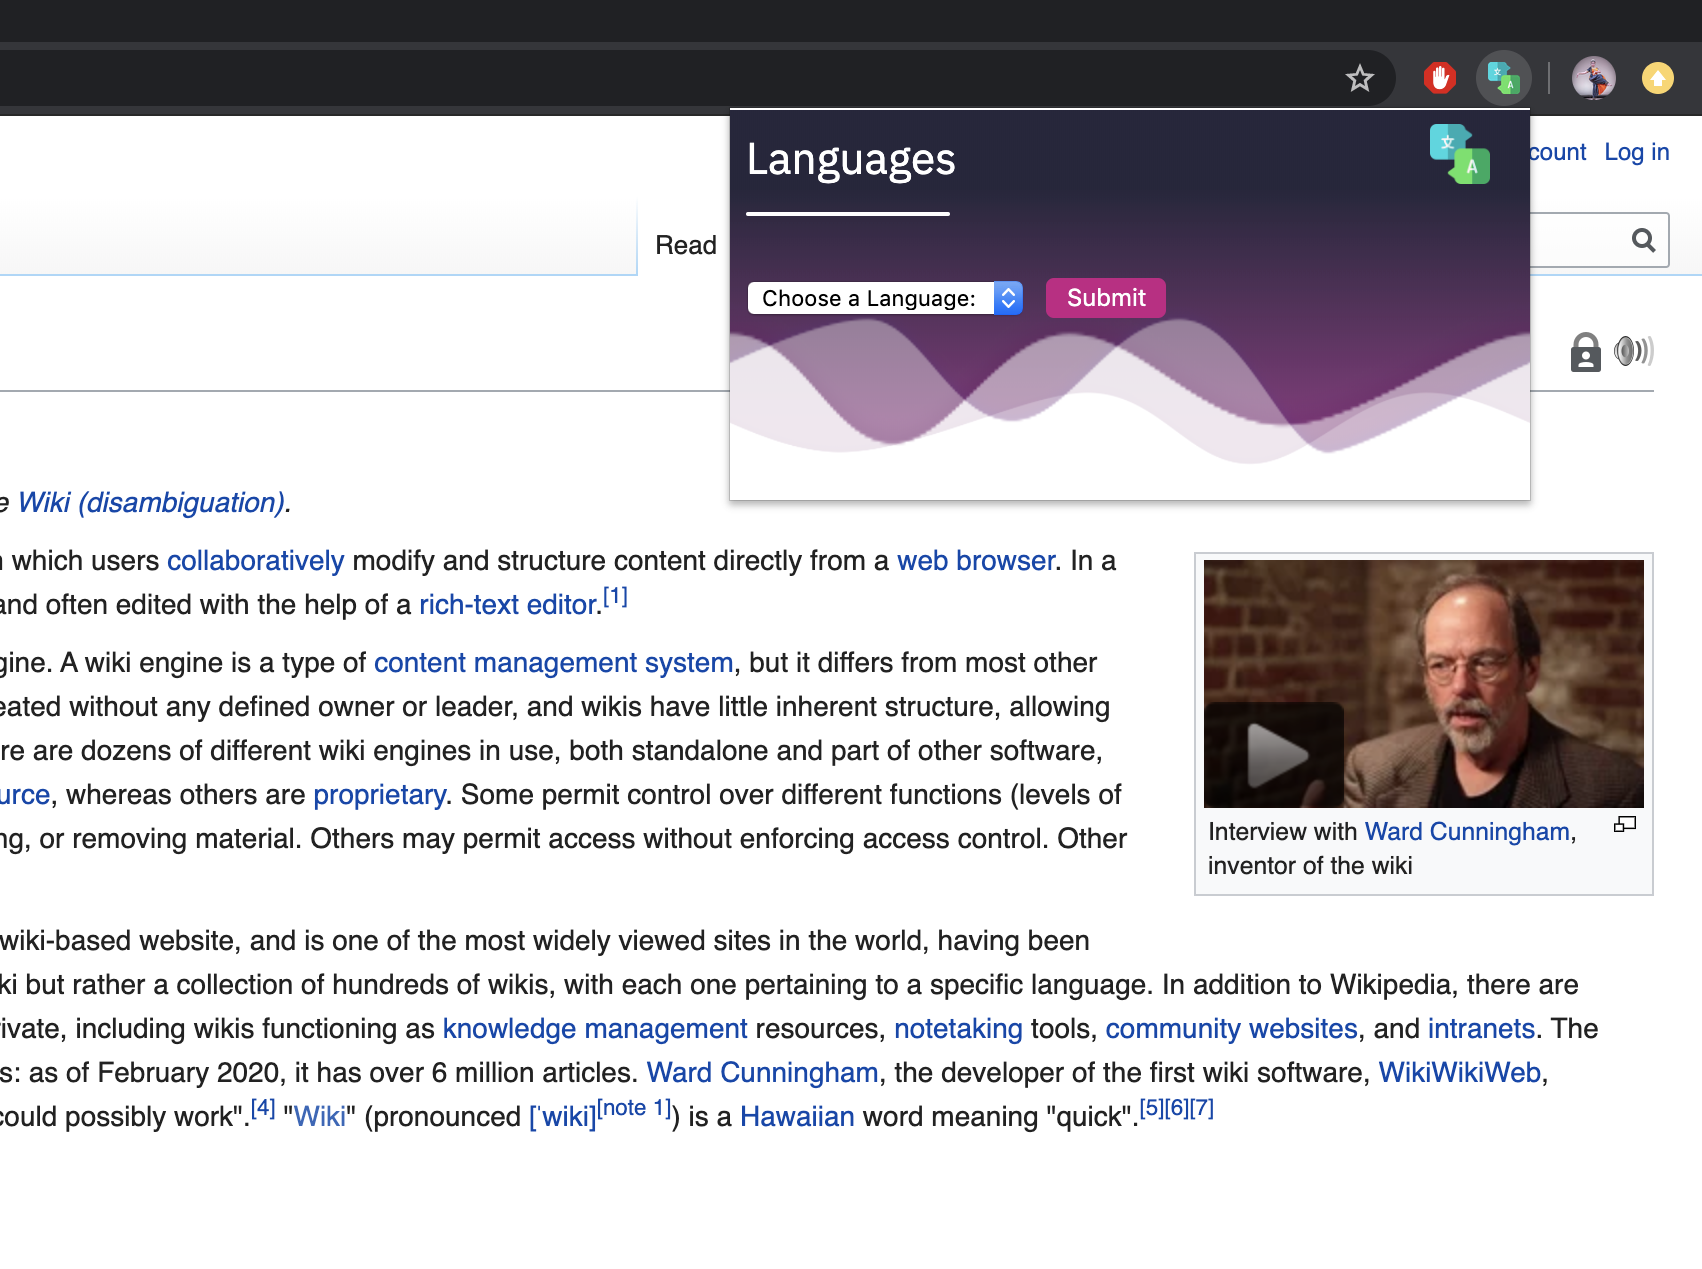Screen dimensions: 1702x1269
Task: Click the yellow update arrow icon
Action: click(x=1657, y=78)
